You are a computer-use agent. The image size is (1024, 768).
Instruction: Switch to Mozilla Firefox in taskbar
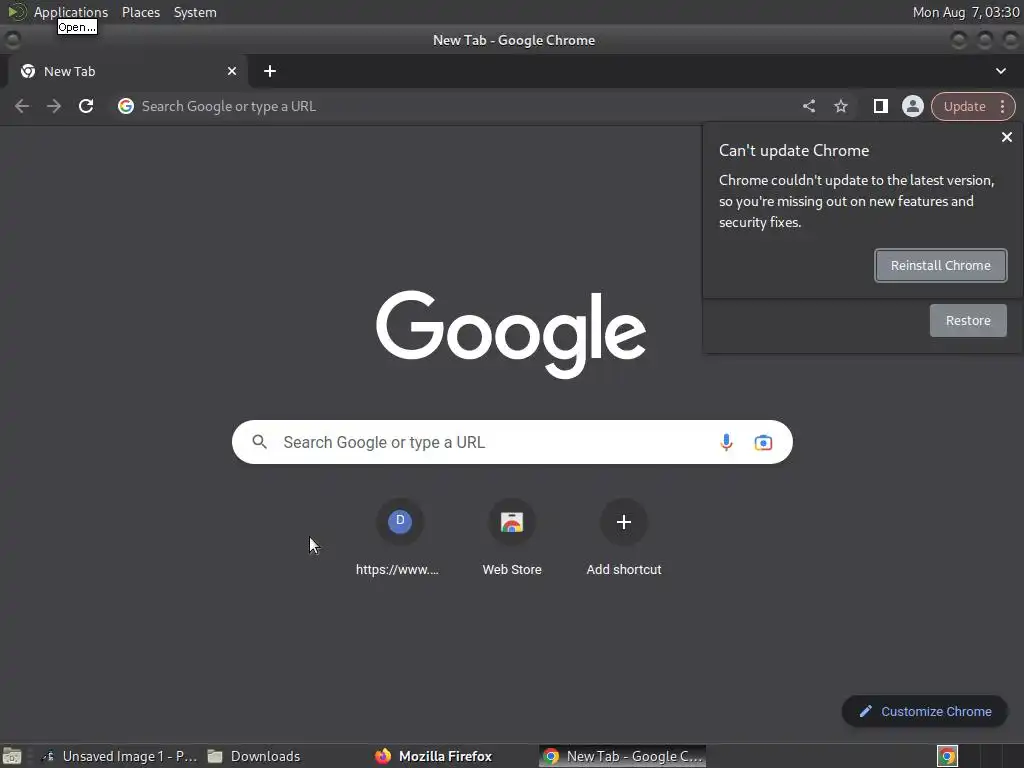point(434,756)
